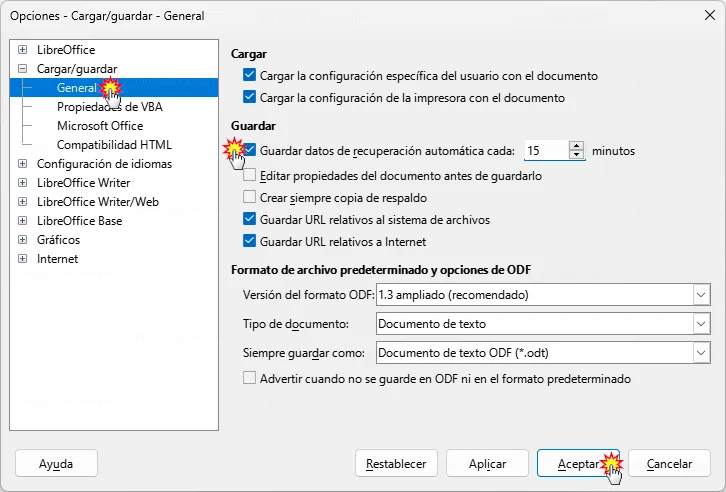Increase autosave minutes with up arrow
The width and height of the screenshot is (726, 492).
pyautogui.click(x=576, y=146)
